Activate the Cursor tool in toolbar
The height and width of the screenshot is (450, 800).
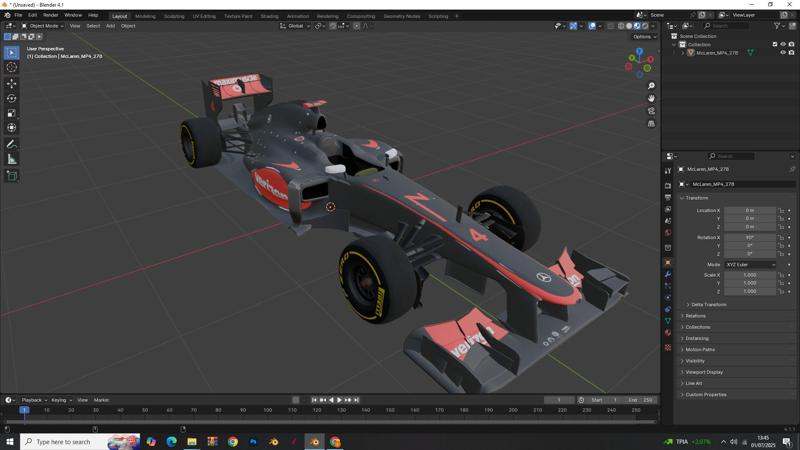(x=12, y=67)
